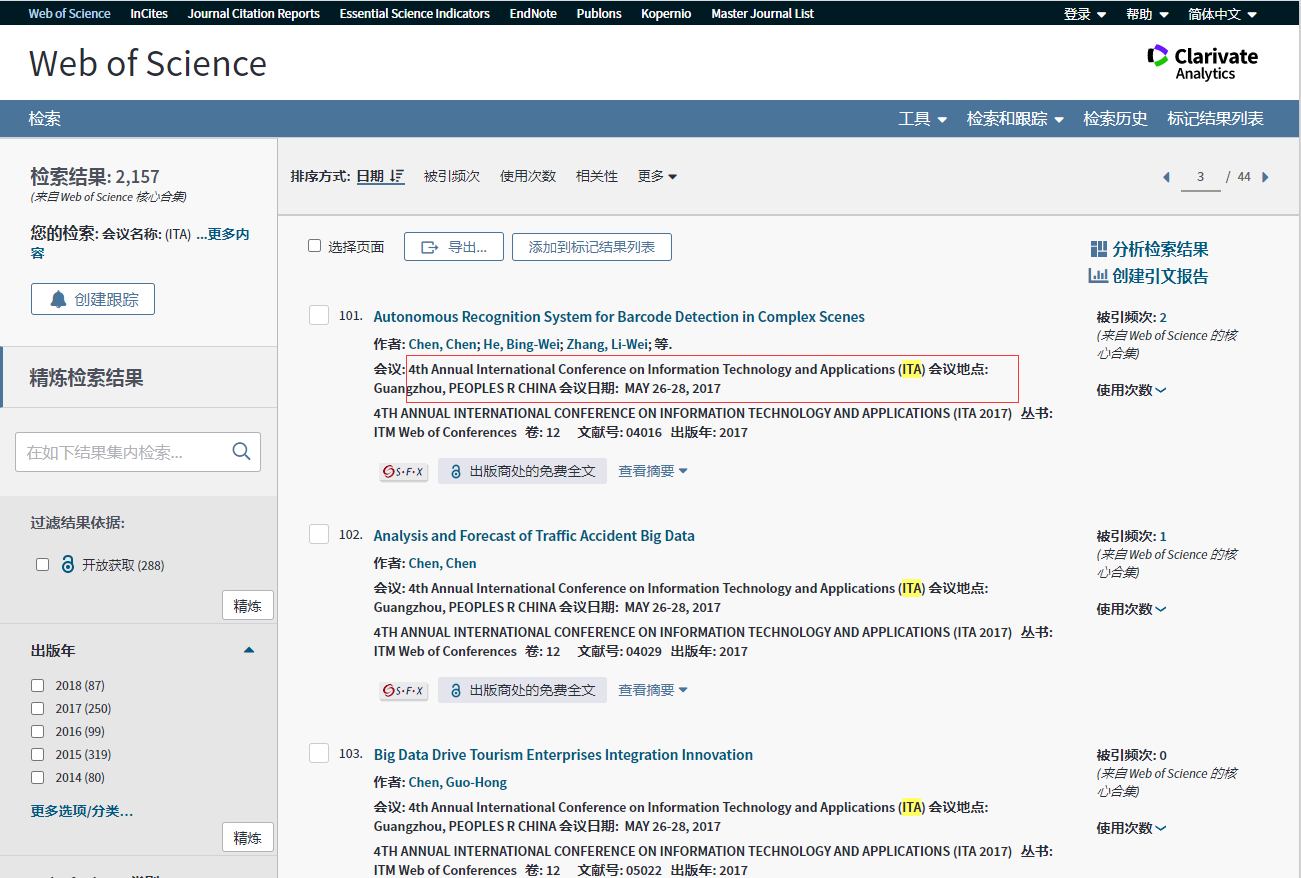Viewport: 1301px width, 878px height.
Task: Click the Web of Science logo title
Action: [148, 63]
